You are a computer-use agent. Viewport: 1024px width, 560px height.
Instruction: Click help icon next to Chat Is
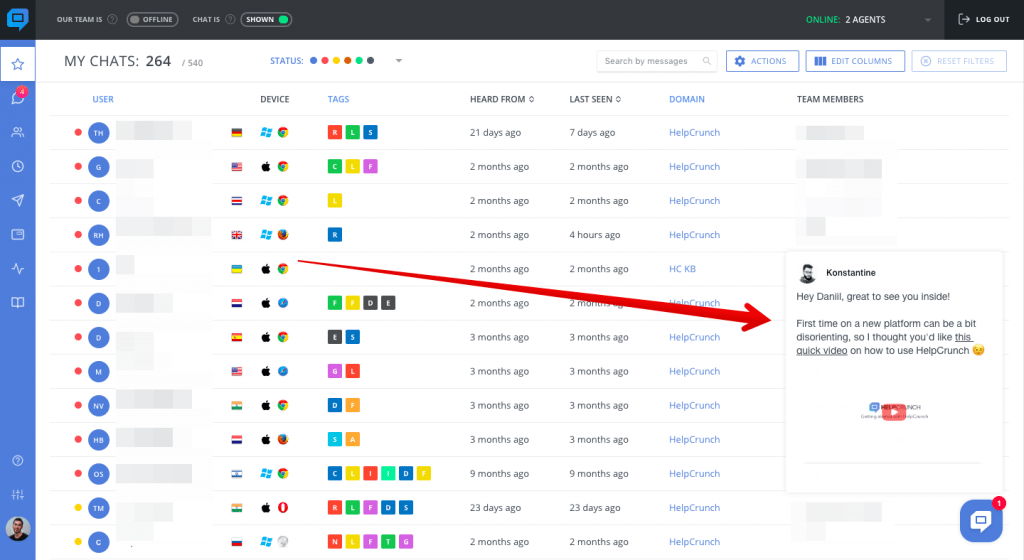pos(230,20)
